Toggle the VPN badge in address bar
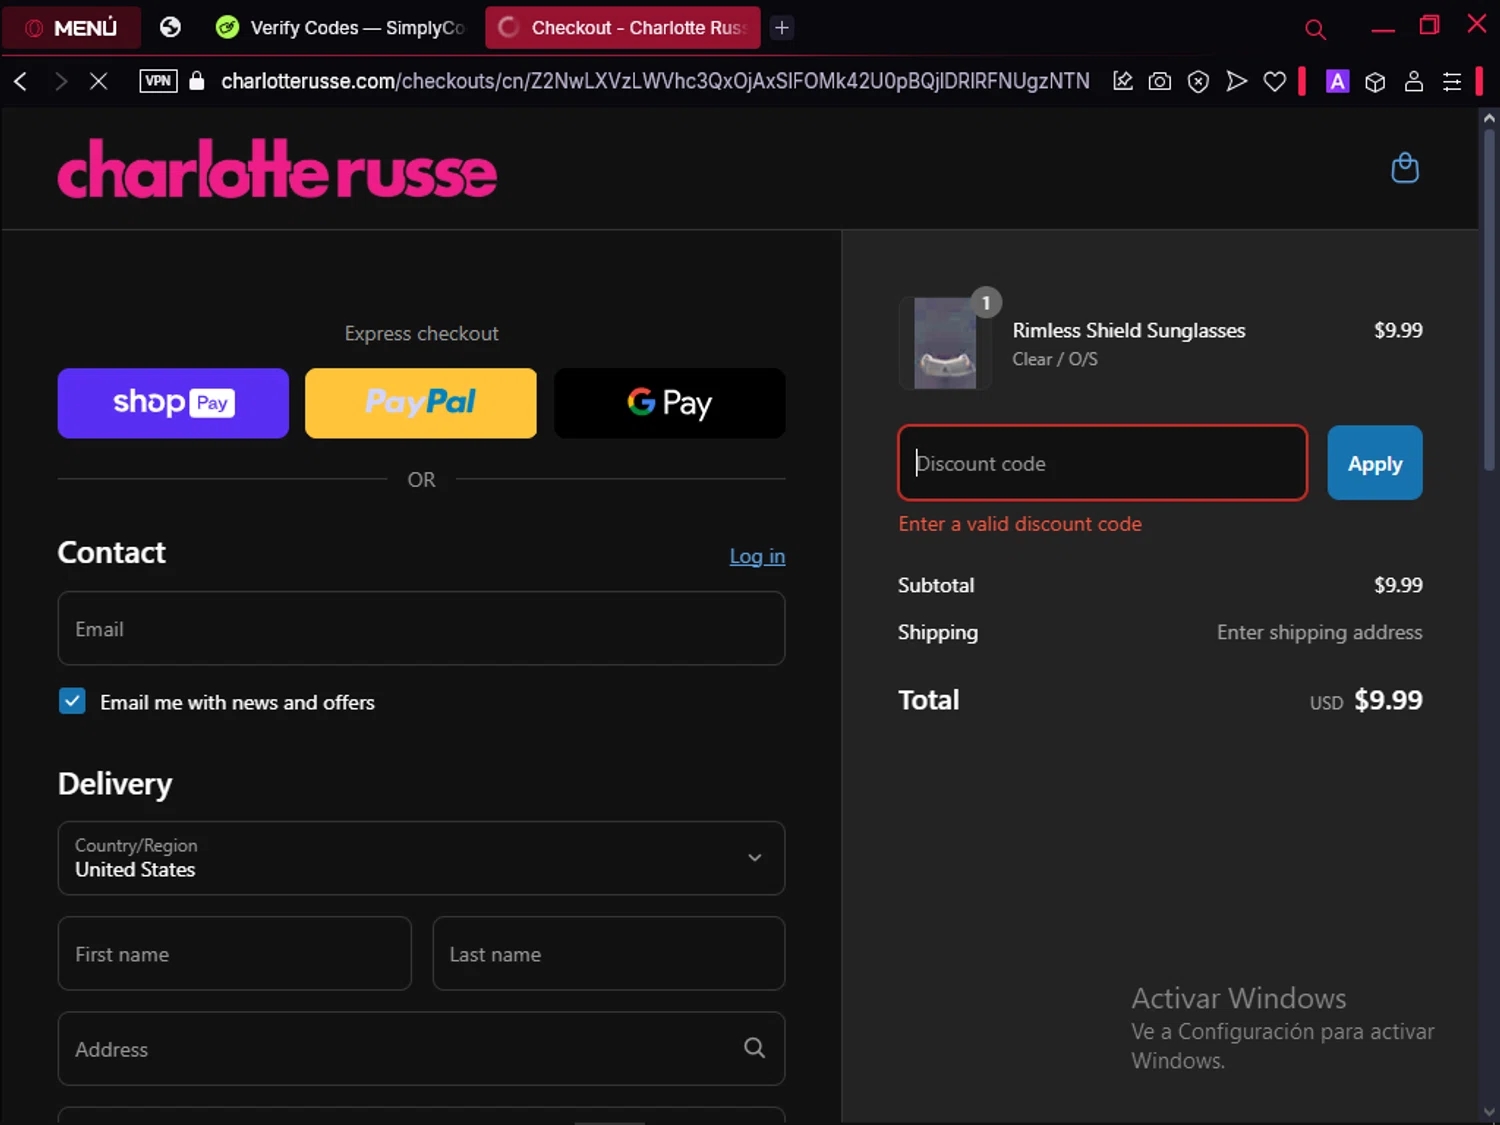Screen dimensions: 1500x1125 (158, 81)
